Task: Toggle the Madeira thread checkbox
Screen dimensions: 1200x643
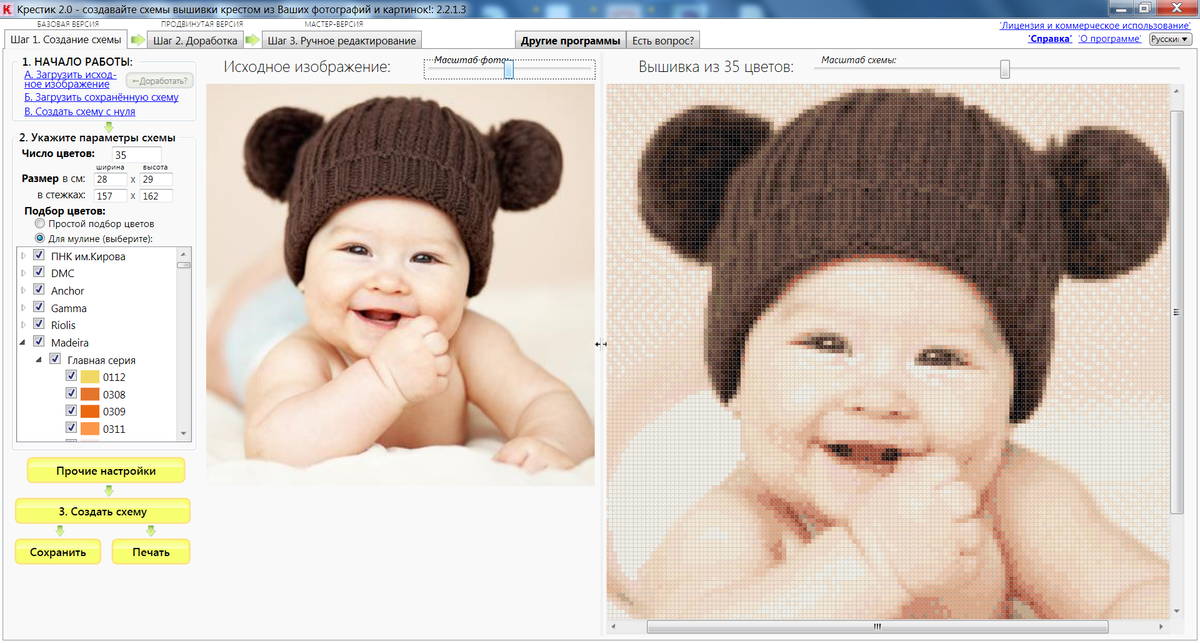Action: pos(39,342)
